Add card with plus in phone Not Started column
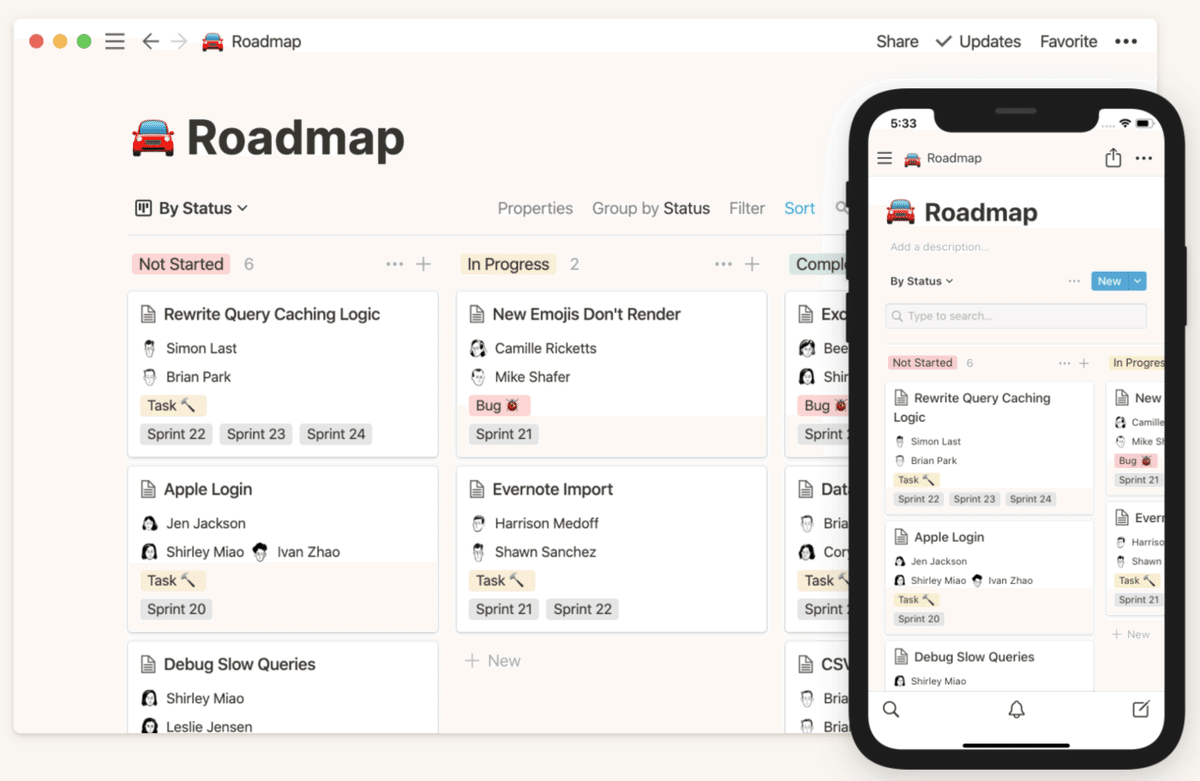The height and width of the screenshot is (781, 1200). [x=1084, y=363]
